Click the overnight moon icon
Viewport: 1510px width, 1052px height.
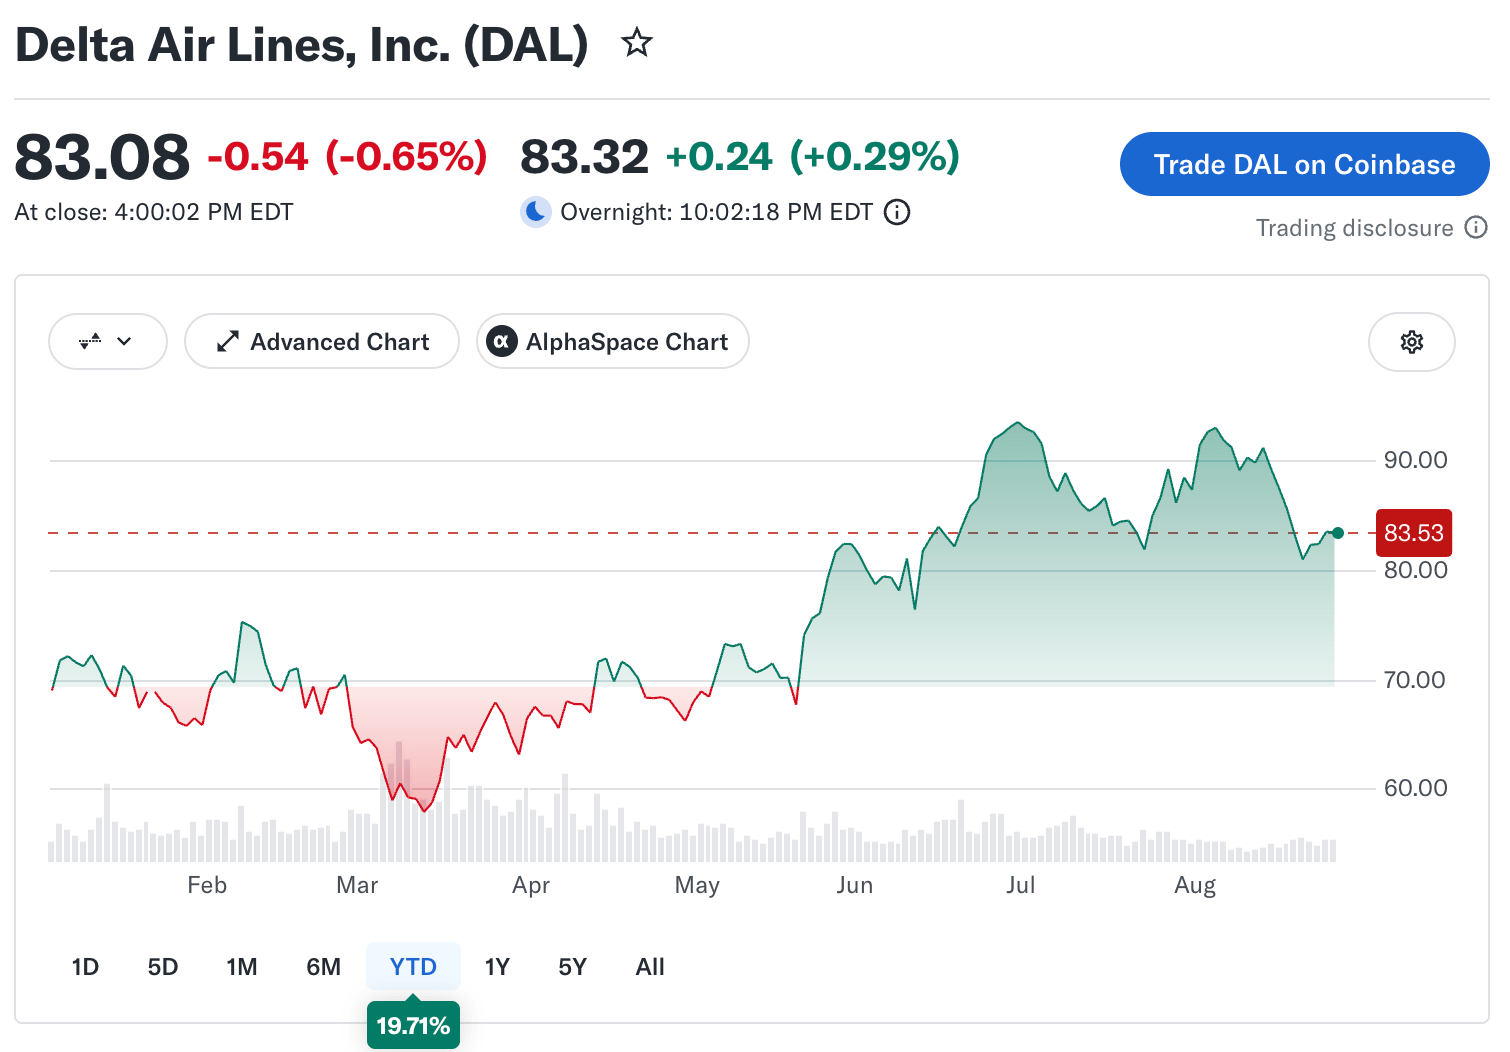[x=536, y=212]
